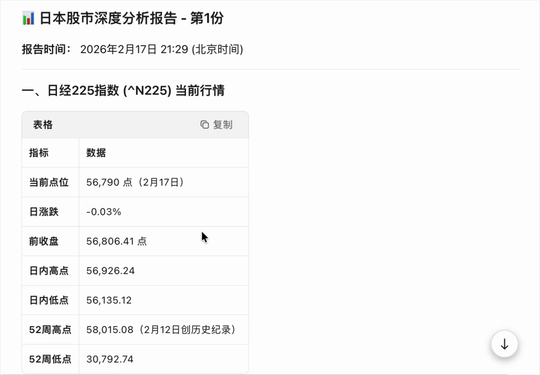Click the 前收盘 row label
Image resolution: width=540 pixels, height=375 pixels.
point(44,241)
